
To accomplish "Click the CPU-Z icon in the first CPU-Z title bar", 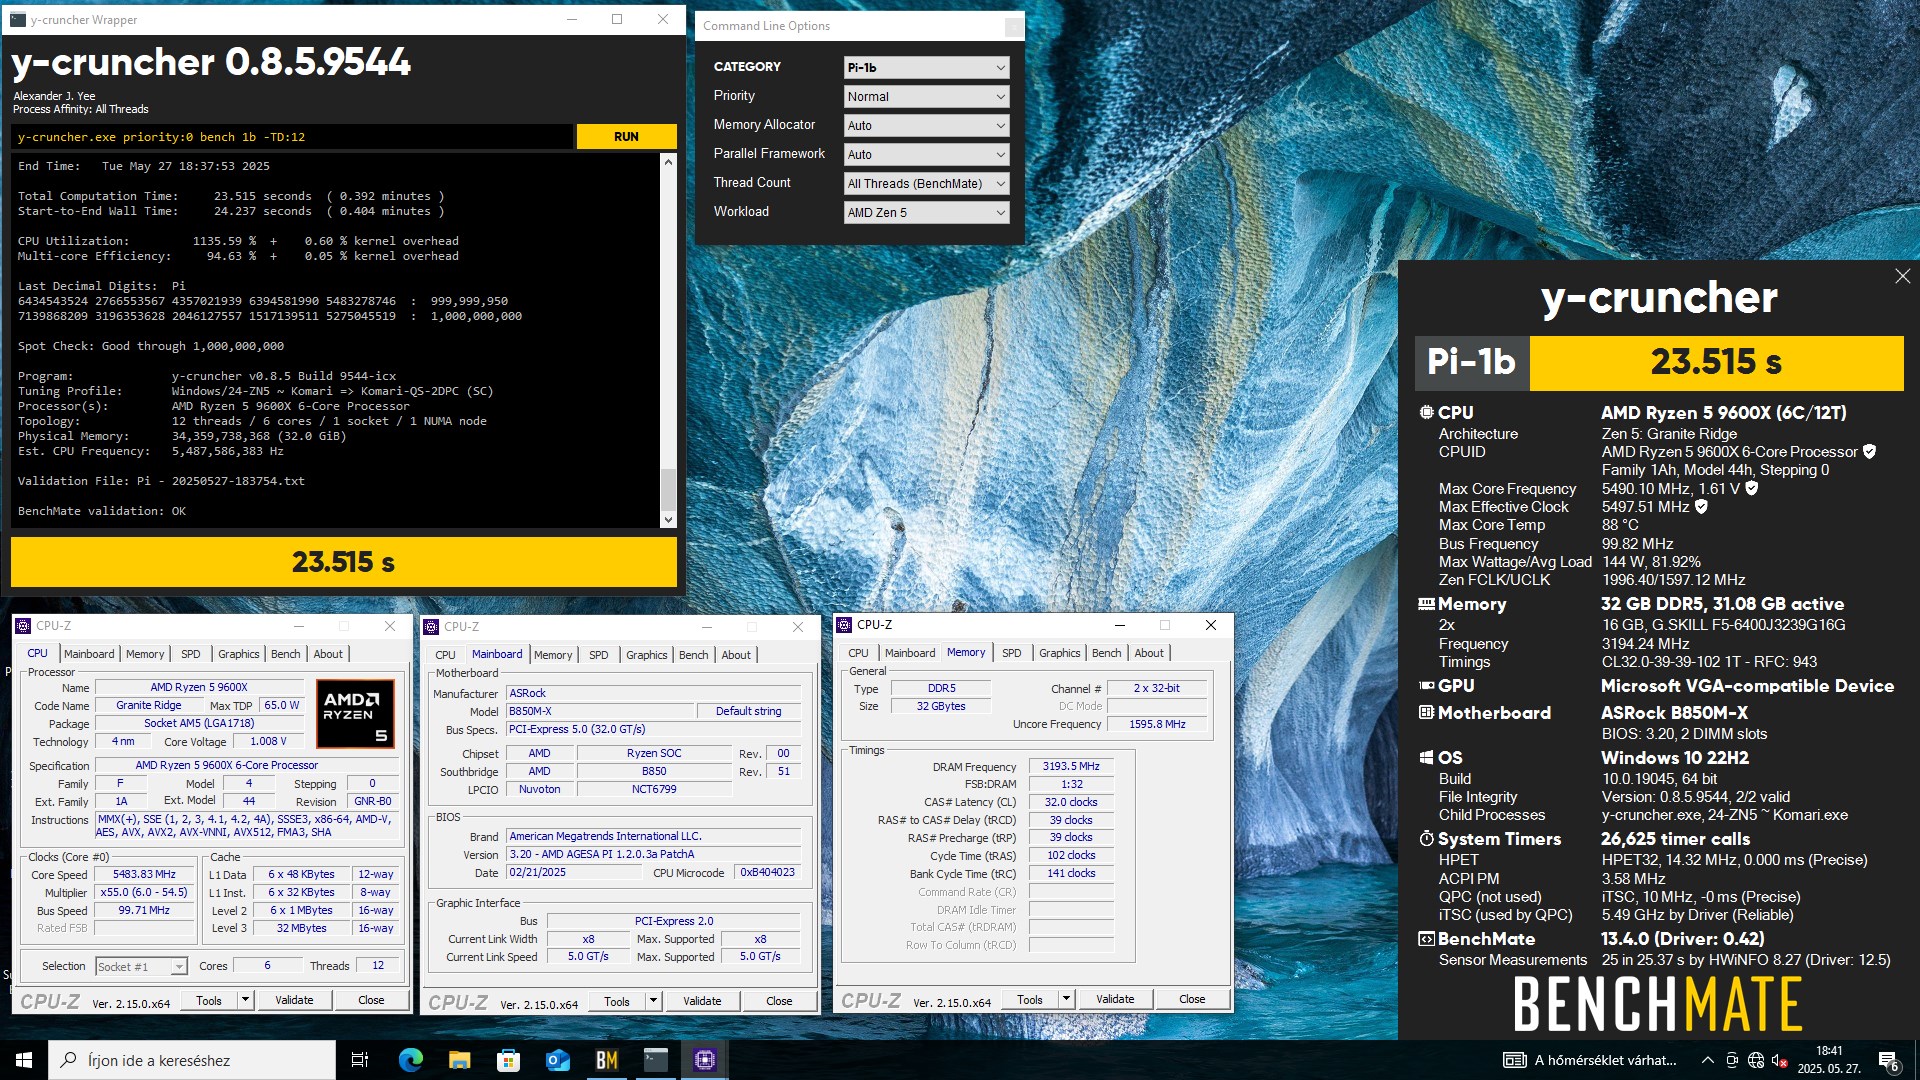I will 23,626.
